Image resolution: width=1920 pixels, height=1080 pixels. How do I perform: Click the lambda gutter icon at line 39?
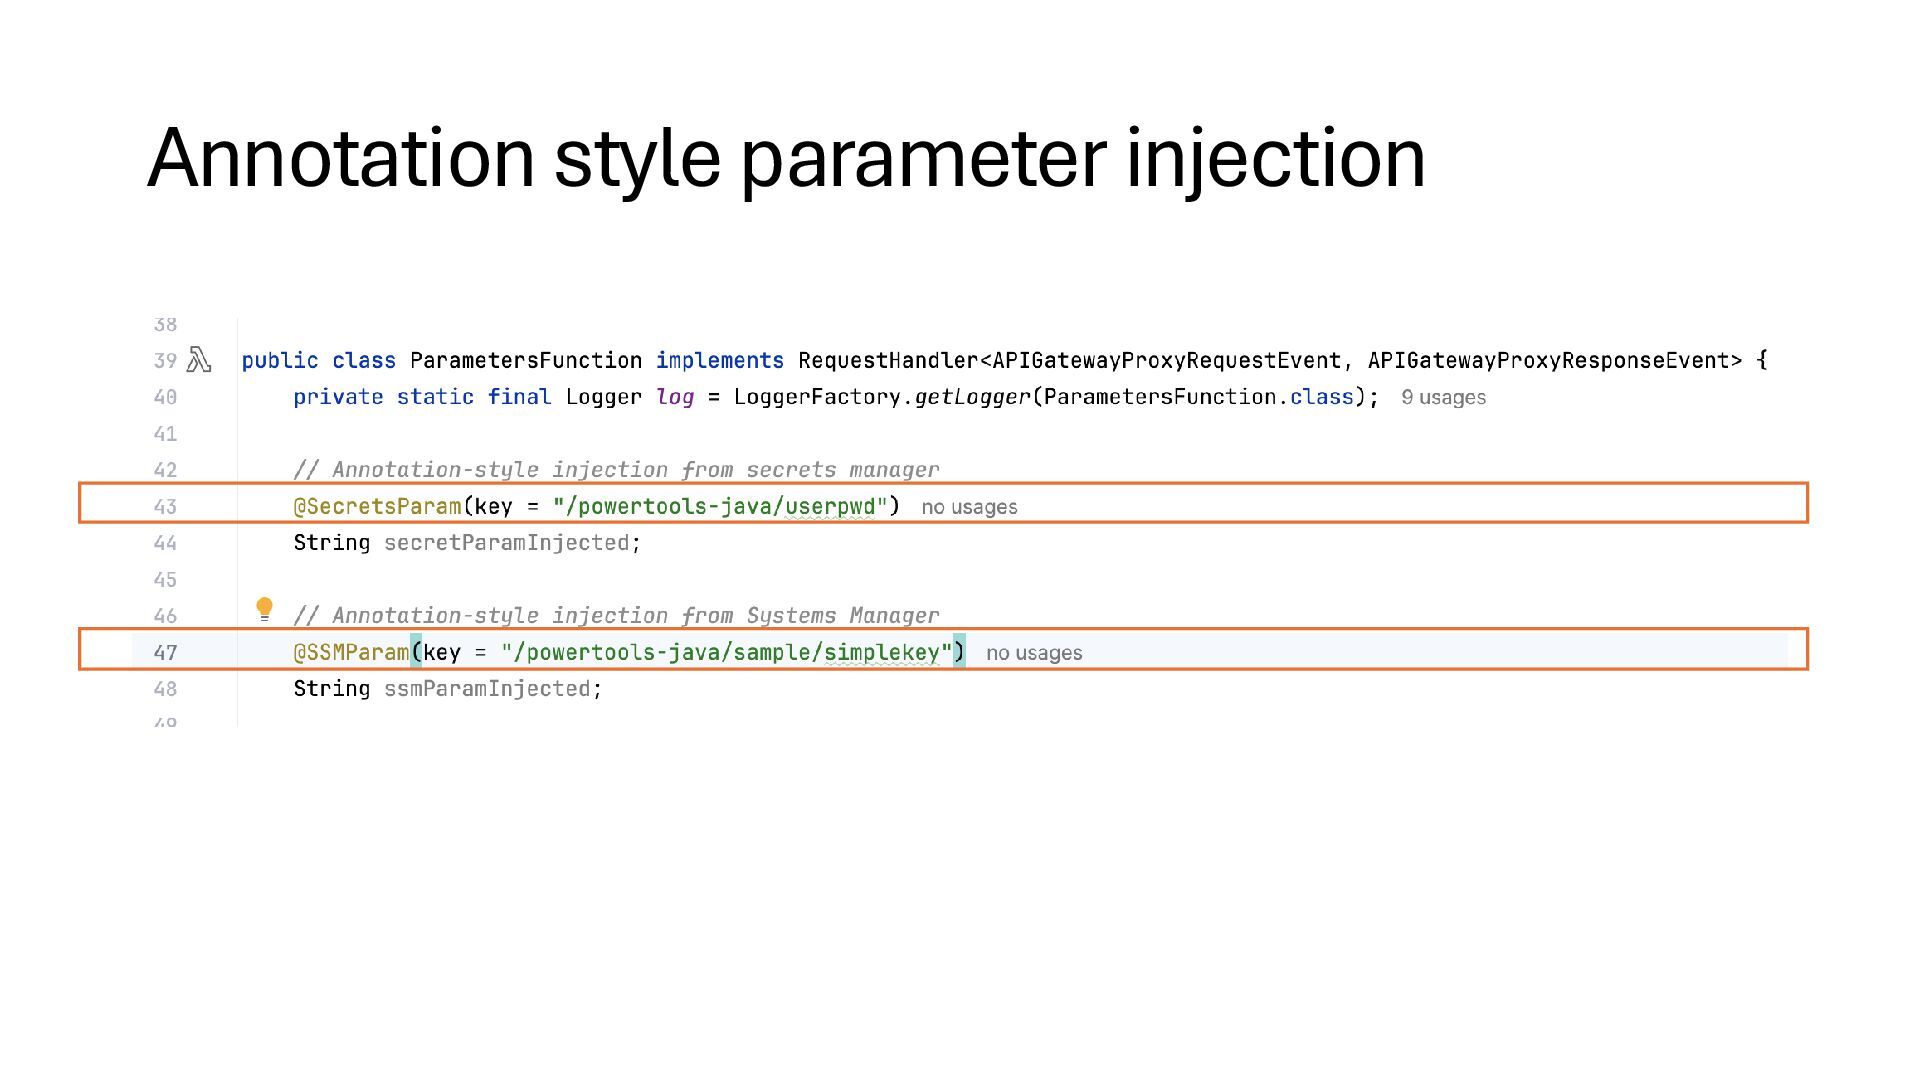(x=199, y=360)
